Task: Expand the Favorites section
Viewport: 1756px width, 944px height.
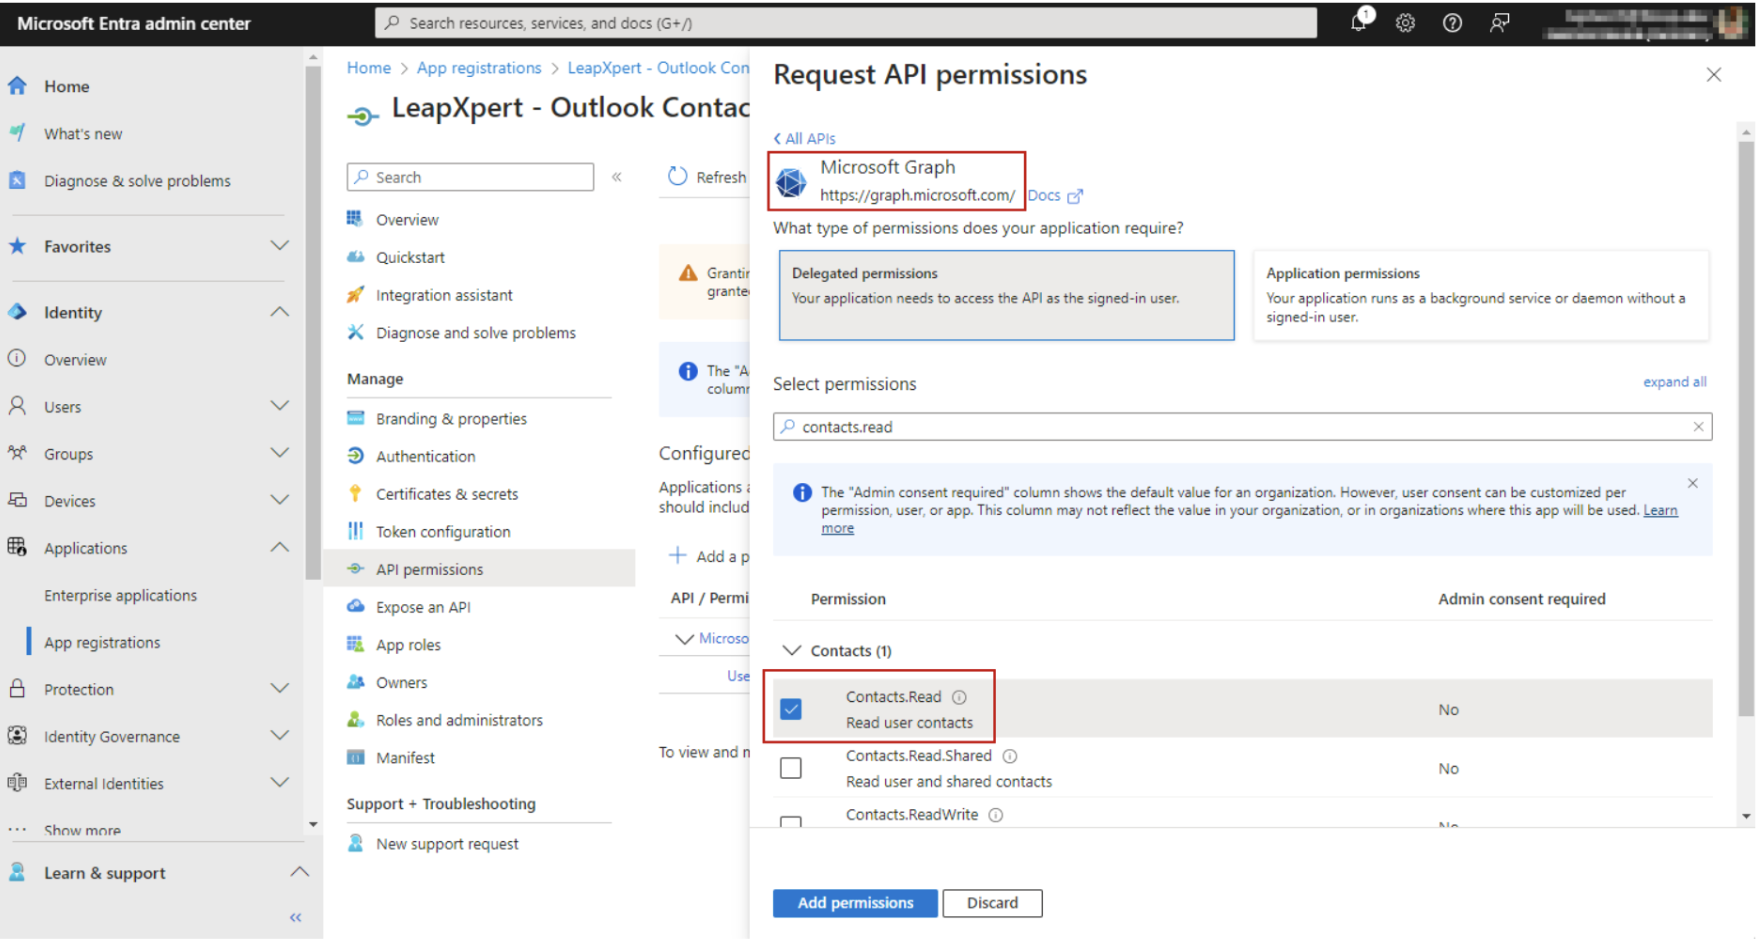Action: 280,246
